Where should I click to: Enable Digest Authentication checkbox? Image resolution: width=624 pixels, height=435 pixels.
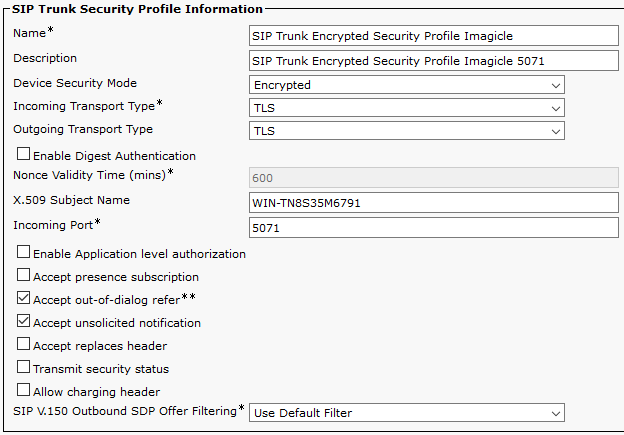(24, 155)
